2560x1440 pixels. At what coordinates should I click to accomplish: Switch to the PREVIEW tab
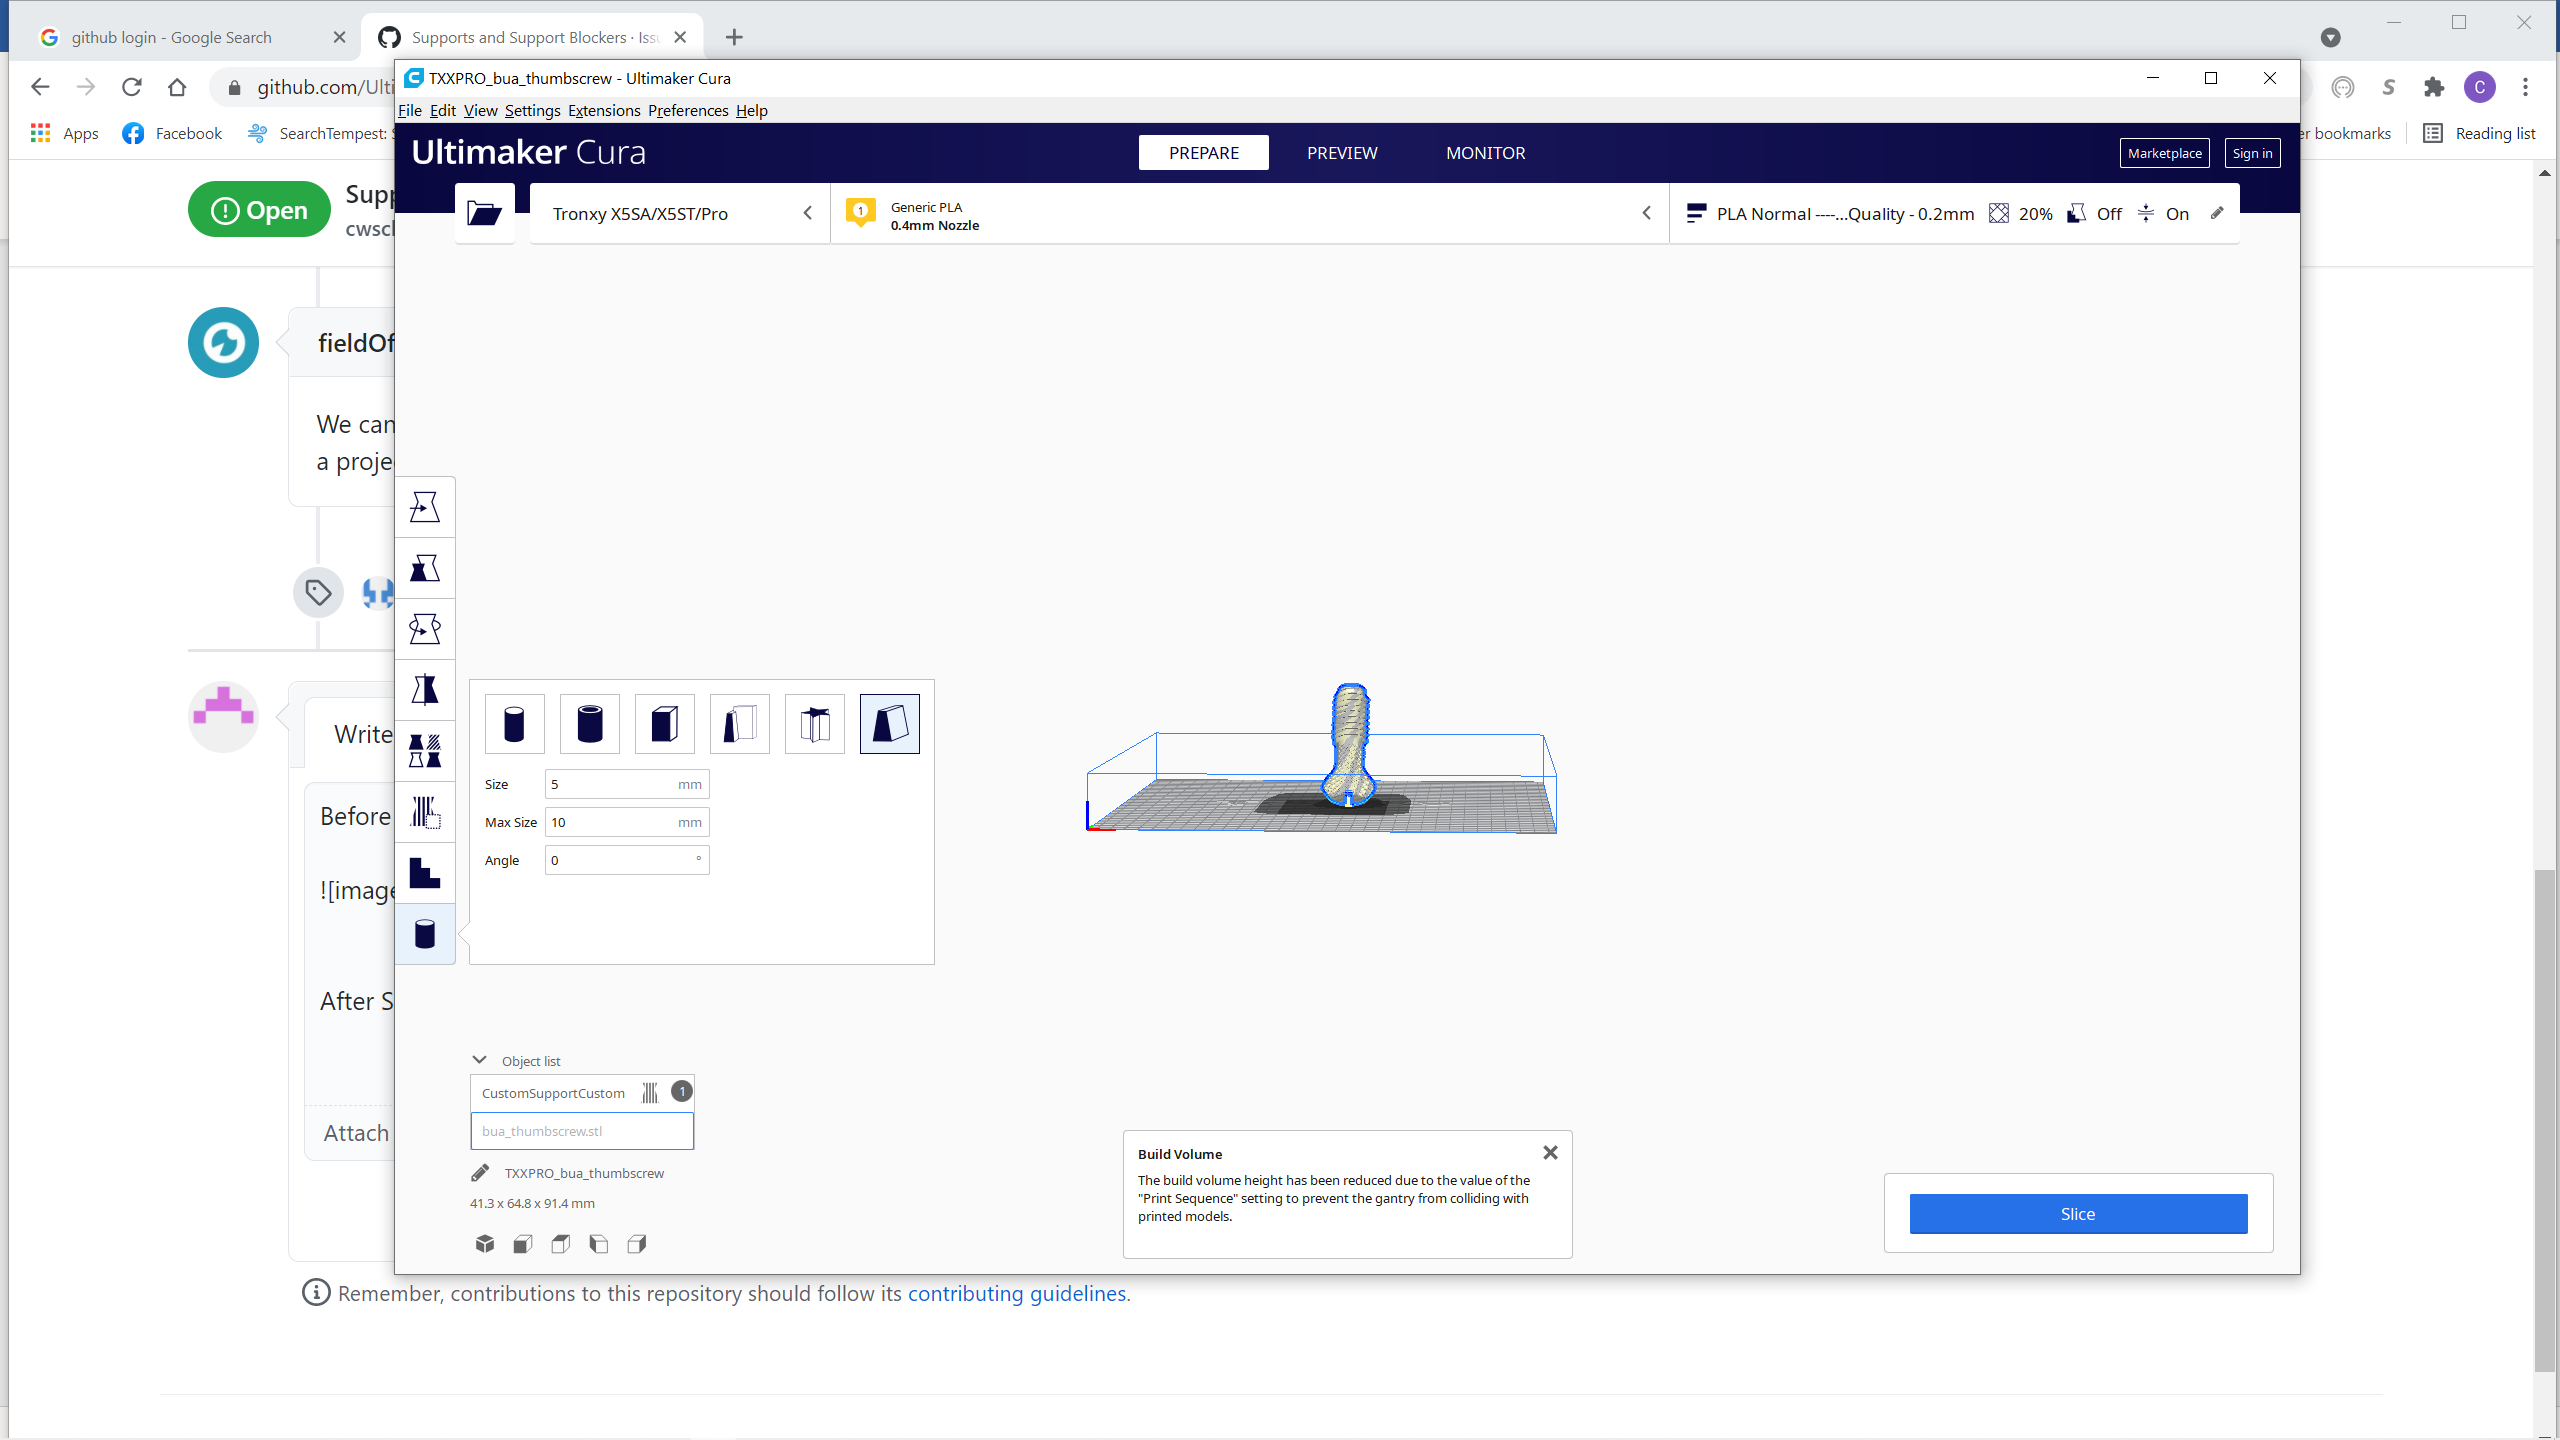[1341, 152]
